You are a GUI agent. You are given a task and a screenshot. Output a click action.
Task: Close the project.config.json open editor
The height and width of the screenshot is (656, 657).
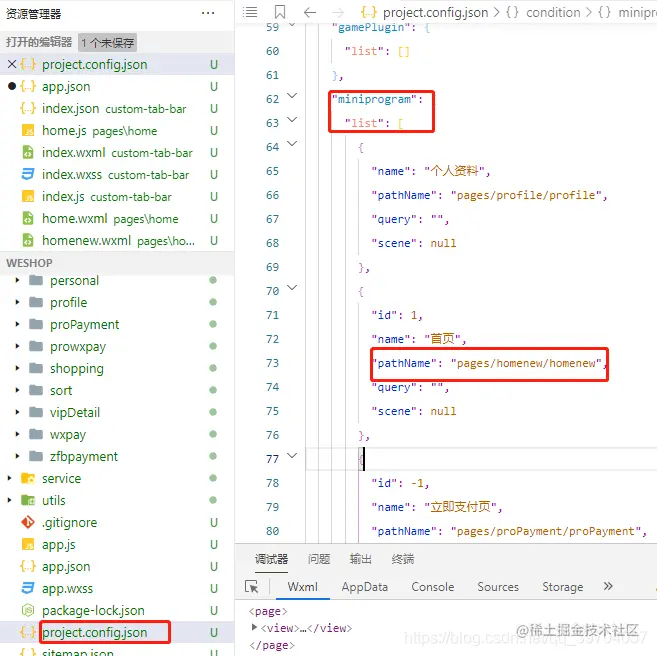pos(12,65)
